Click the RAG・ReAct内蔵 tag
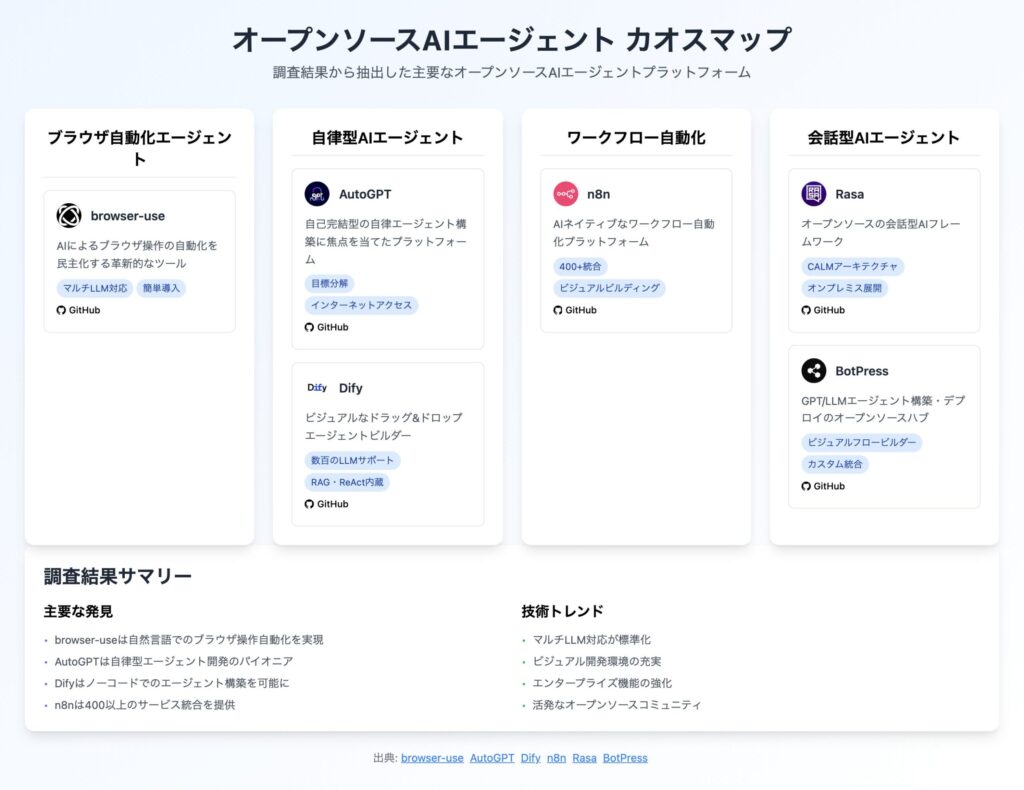The height and width of the screenshot is (790, 1024). 347,482
